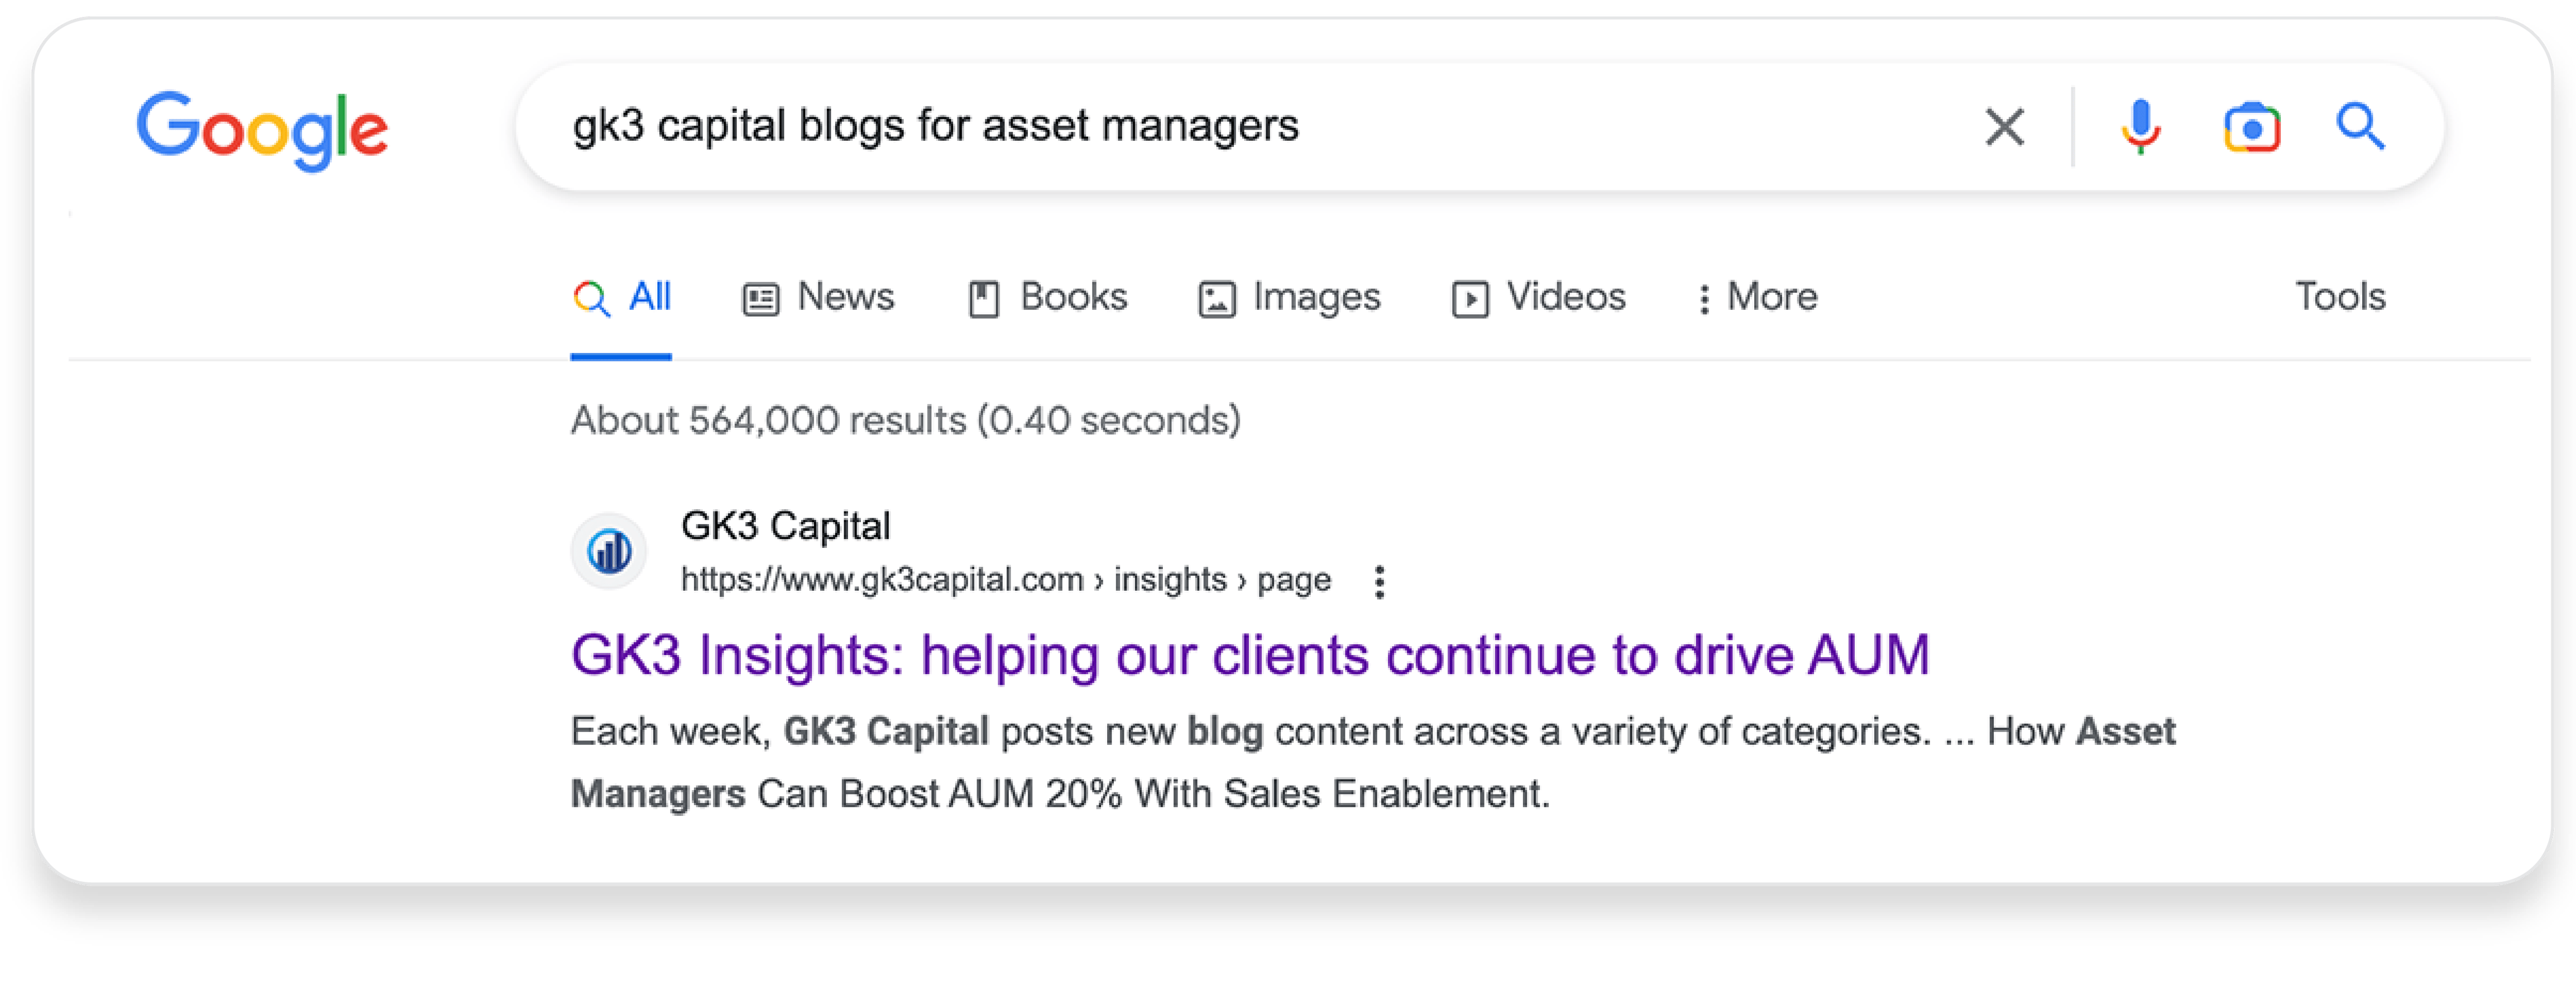Open Google Lens camera search

(2251, 127)
